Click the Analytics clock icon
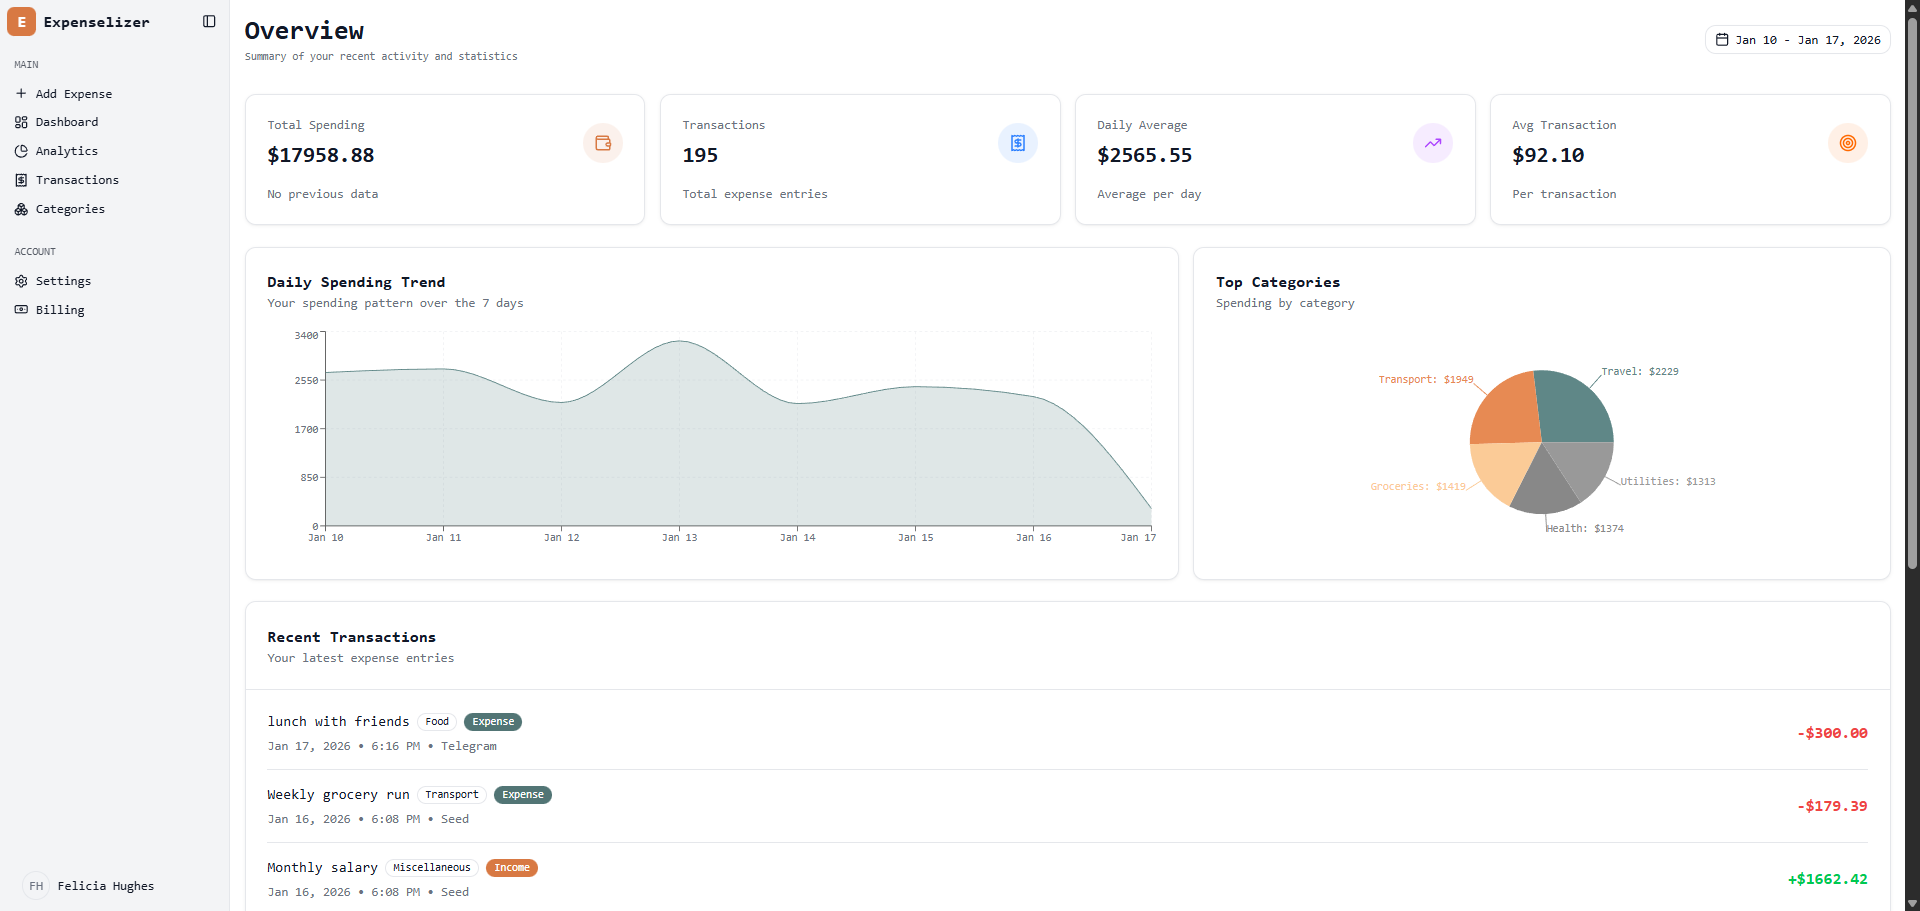This screenshot has height=911, width=1920. [x=21, y=151]
